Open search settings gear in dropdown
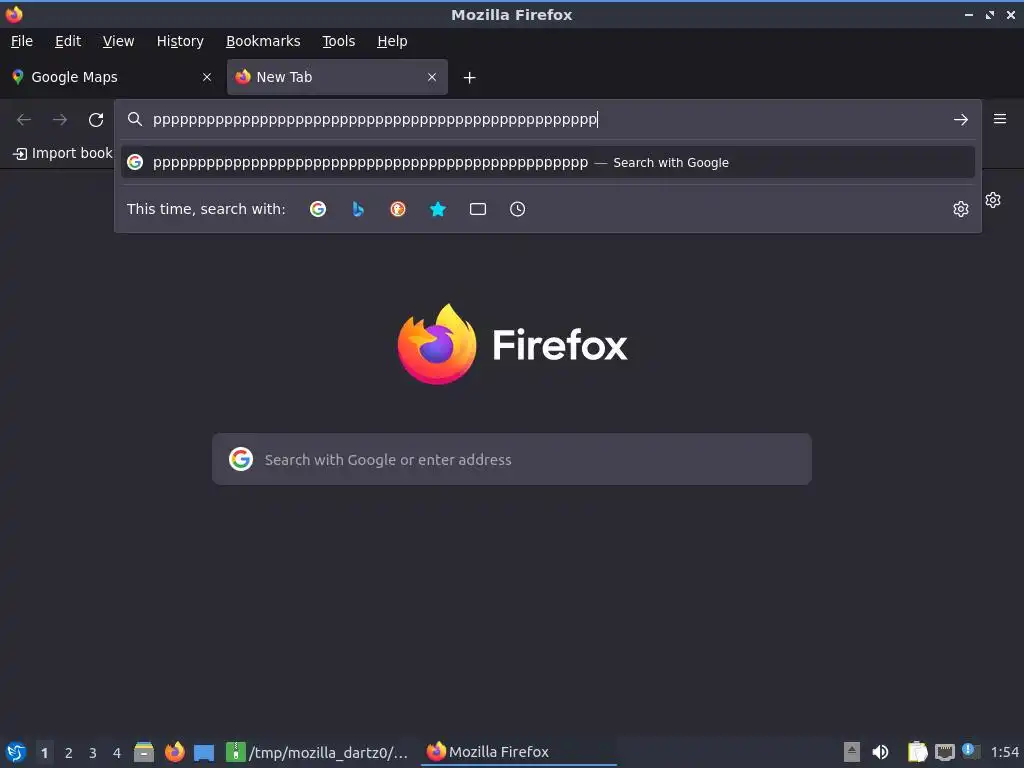 tap(961, 209)
